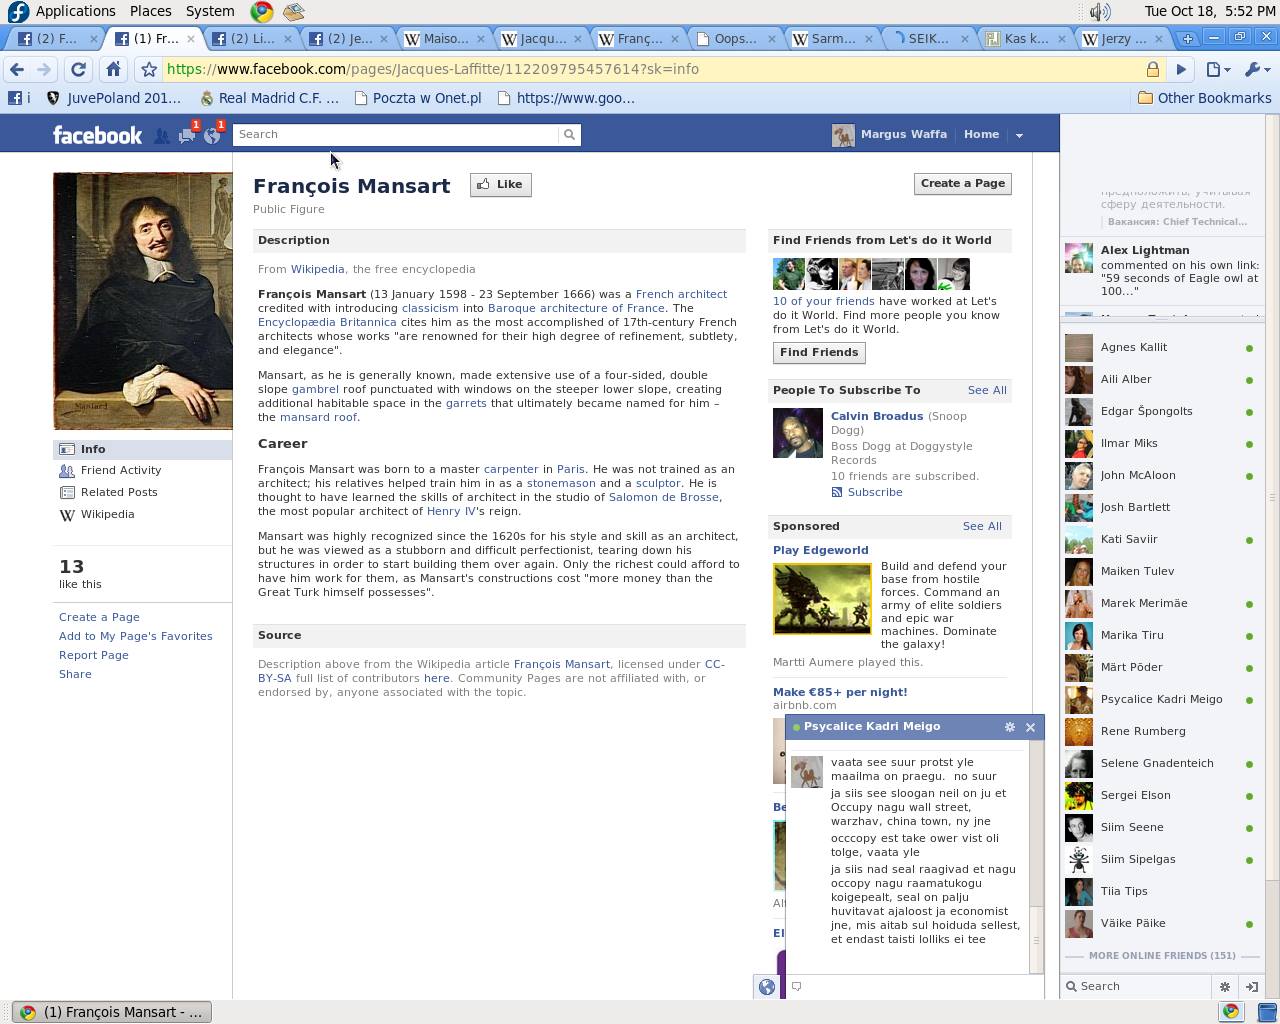
Task: Open the browser home page icon
Action: [113, 69]
